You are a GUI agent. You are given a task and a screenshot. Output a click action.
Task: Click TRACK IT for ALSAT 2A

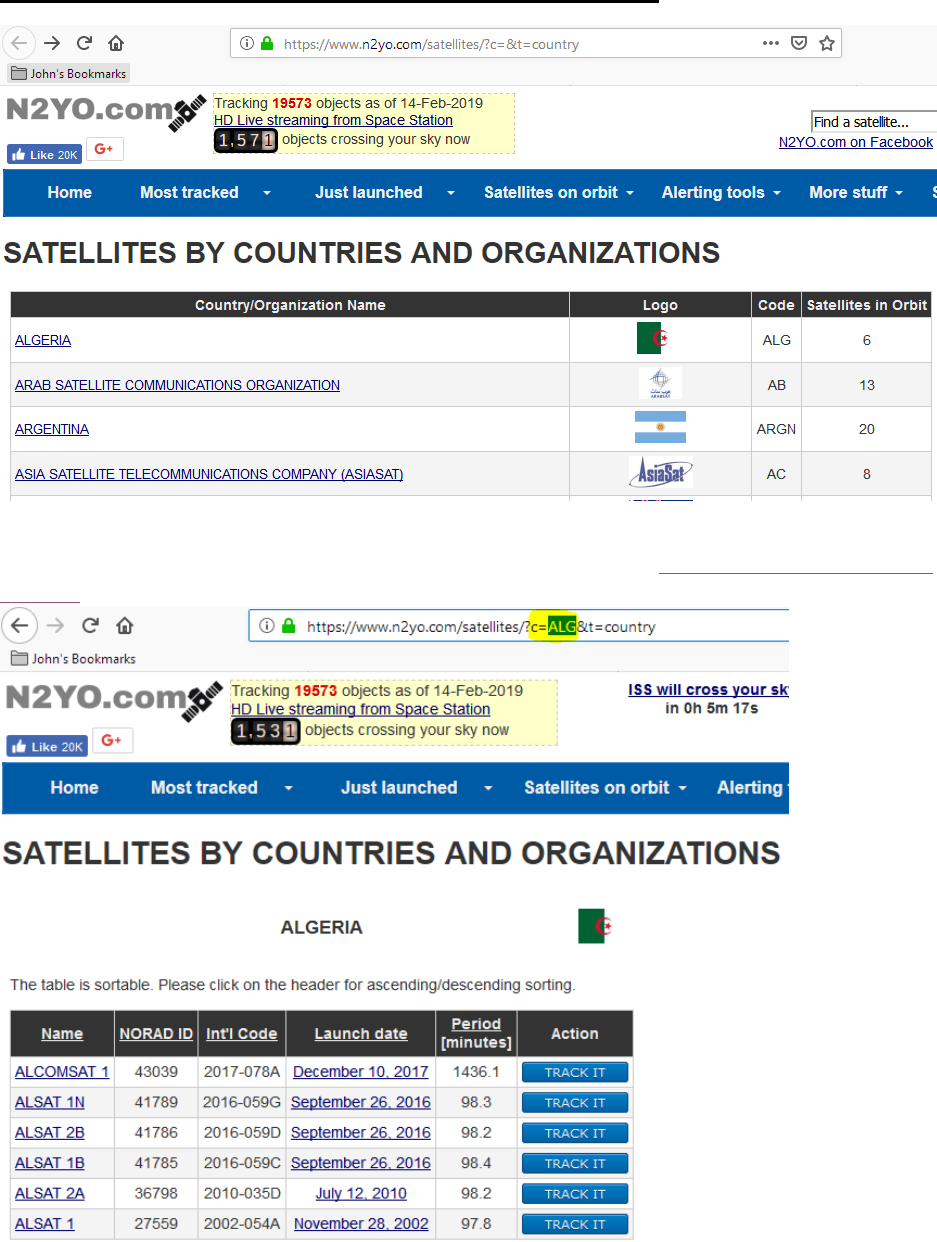click(575, 1194)
